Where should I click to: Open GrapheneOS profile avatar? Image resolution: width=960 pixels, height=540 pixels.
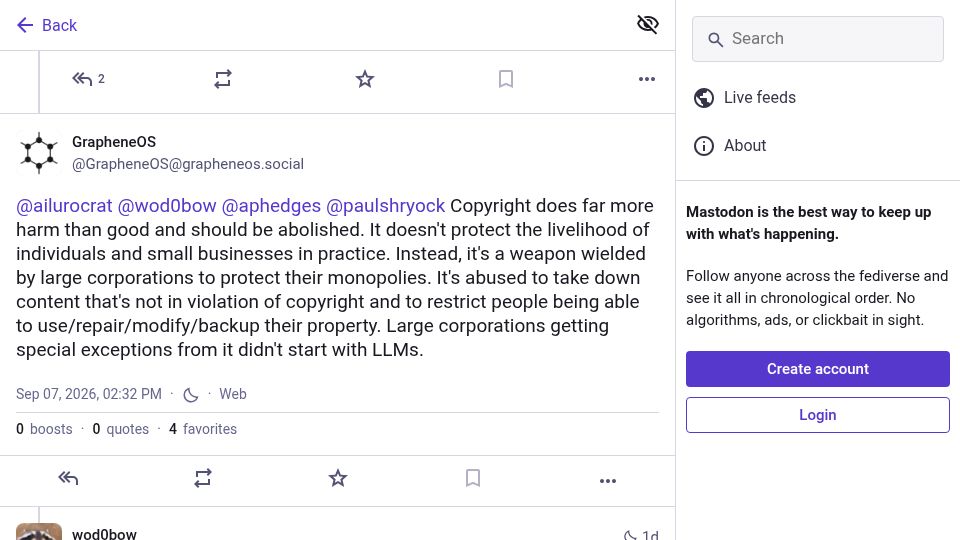click(39, 152)
